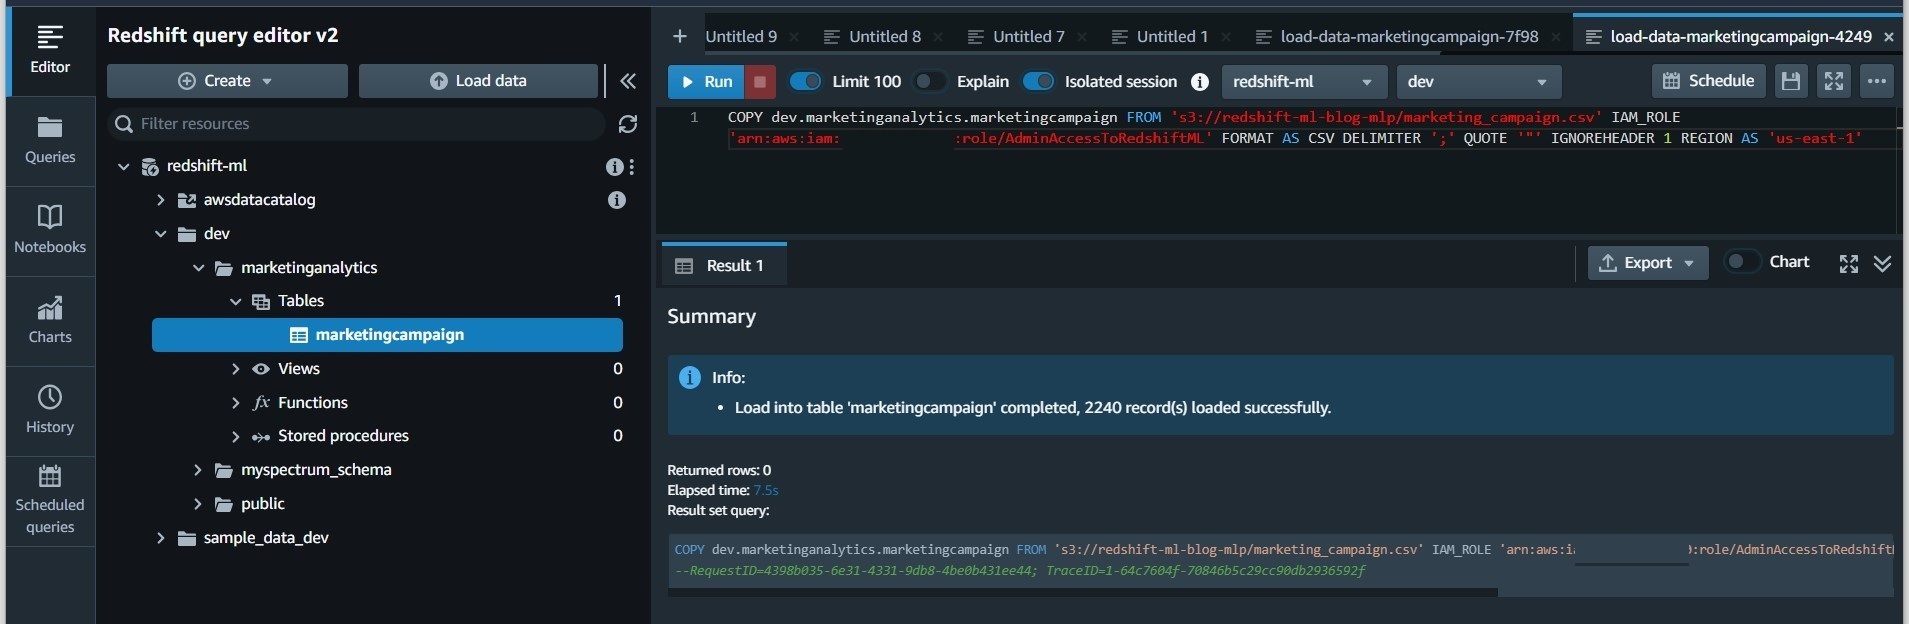
Task: Expand the myspectrum_schema node
Action: click(198, 470)
